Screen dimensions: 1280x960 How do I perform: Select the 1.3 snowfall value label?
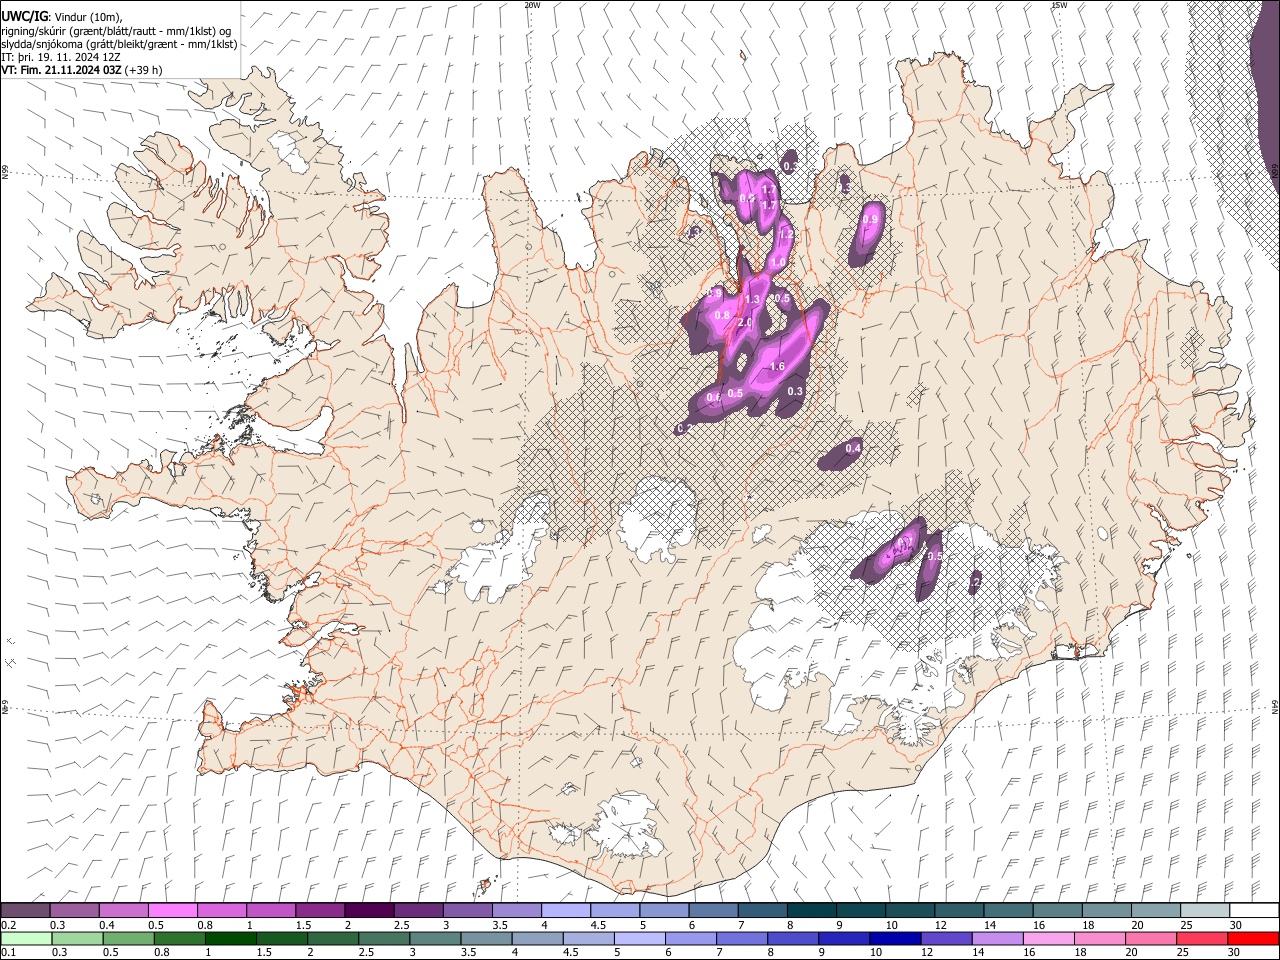[x=752, y=299]
